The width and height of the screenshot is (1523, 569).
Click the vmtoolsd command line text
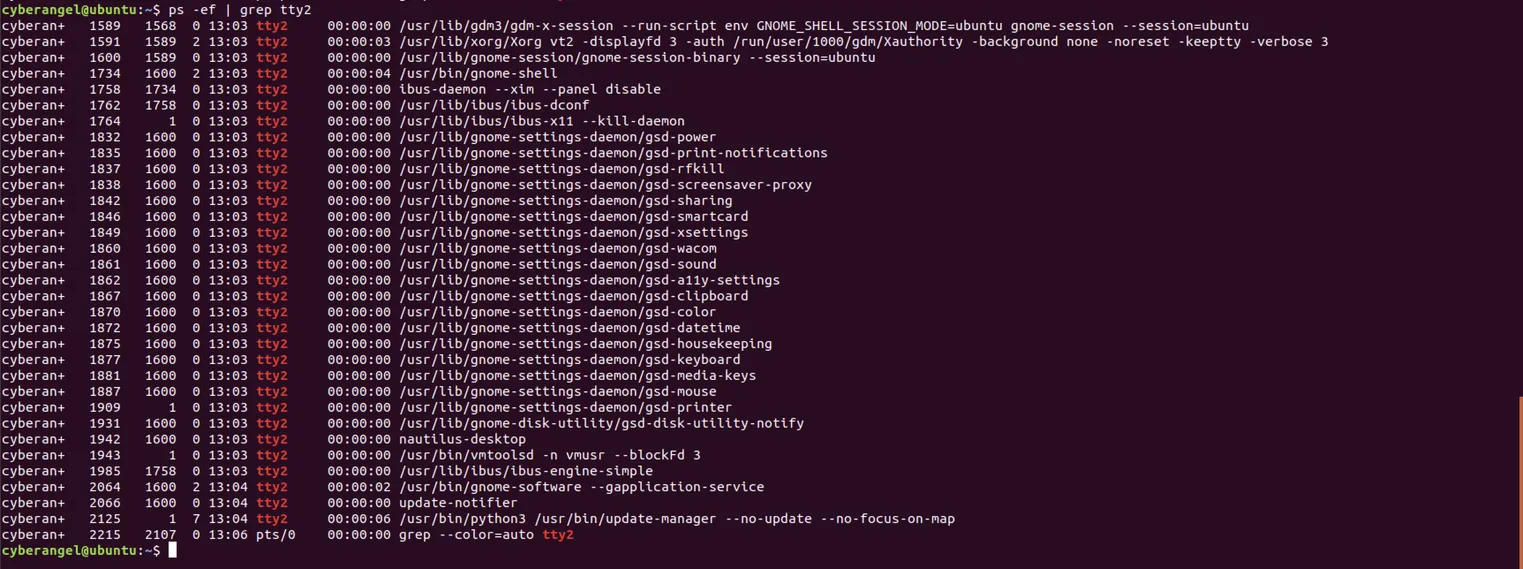pyautogui.click(x=549, y=455)
